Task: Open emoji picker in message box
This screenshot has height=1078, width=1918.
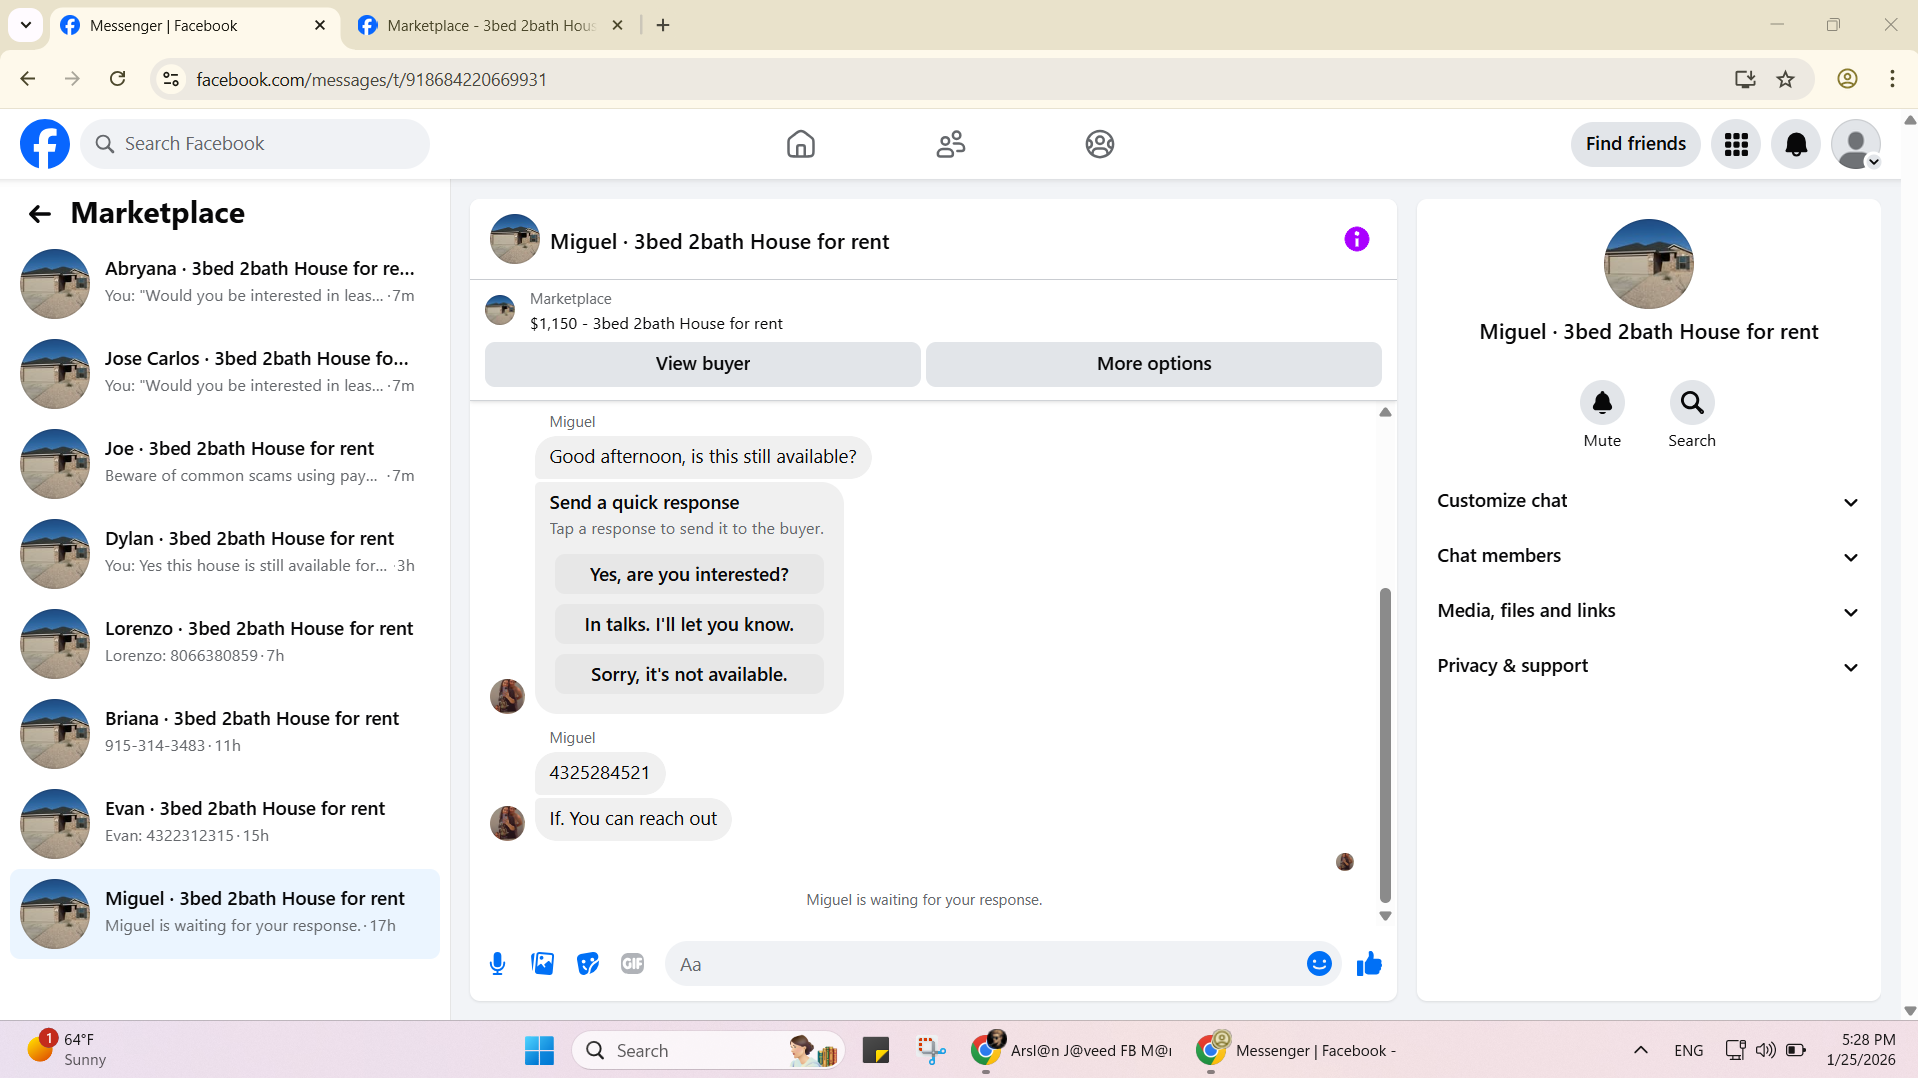Action: pyautogui.click(x=1319, y=964)
